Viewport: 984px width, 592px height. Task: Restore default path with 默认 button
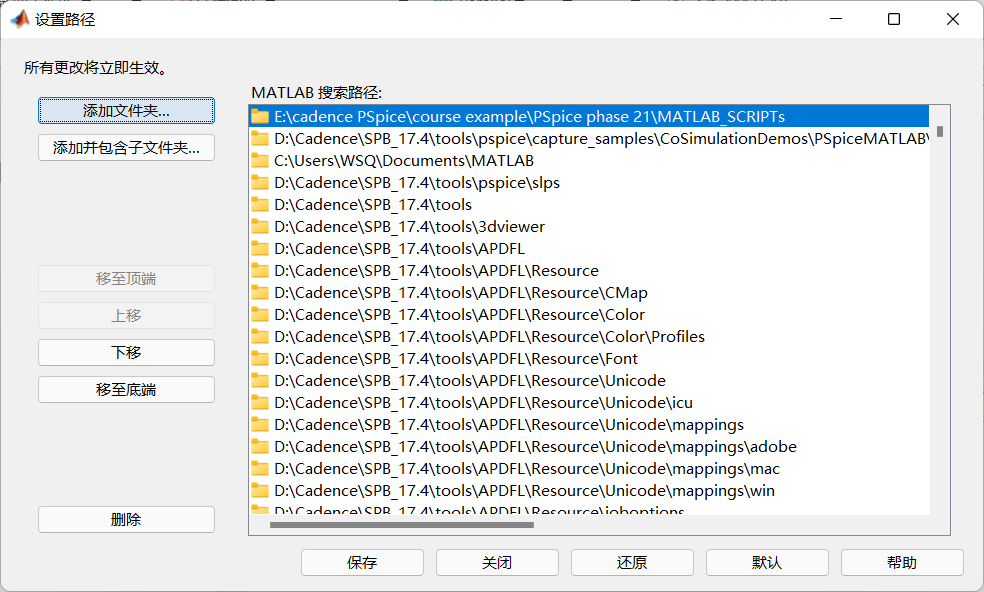coord(767,562)
